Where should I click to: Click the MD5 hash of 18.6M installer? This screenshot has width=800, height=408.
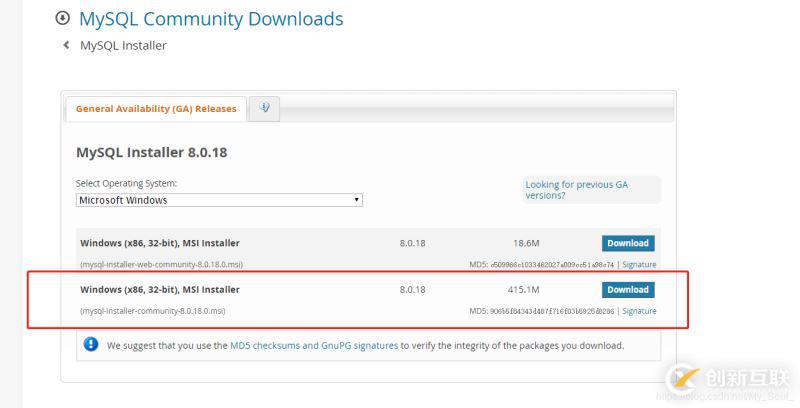(x=552, y=265)
